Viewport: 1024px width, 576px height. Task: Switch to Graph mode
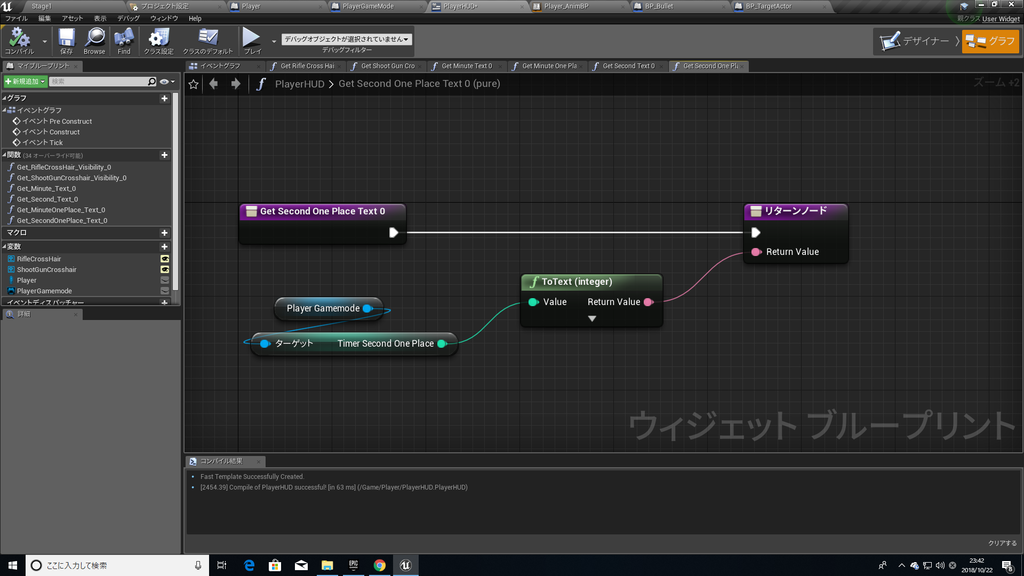point(990,41)
